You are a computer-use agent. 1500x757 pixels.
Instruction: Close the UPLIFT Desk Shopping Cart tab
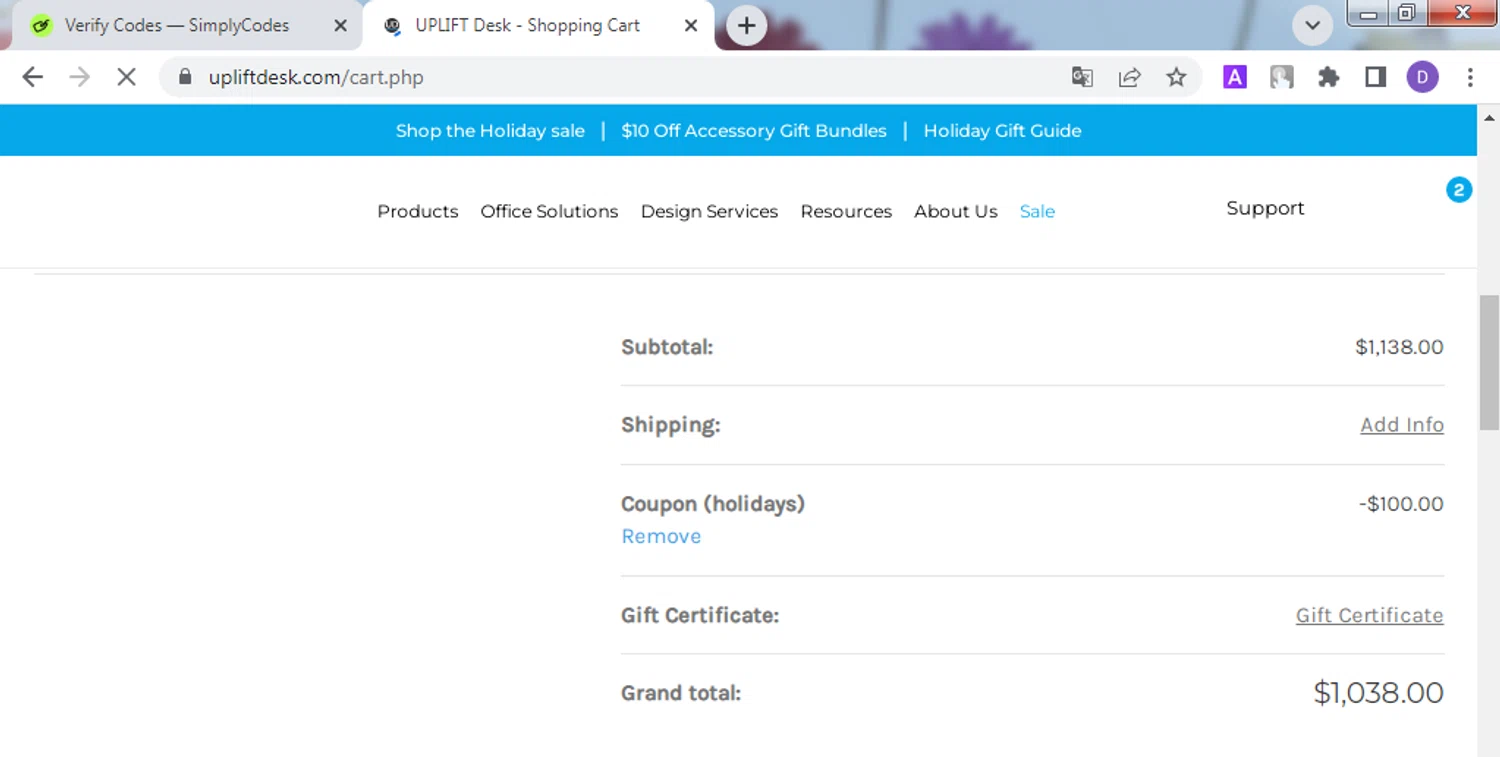(x=691, y=26)
